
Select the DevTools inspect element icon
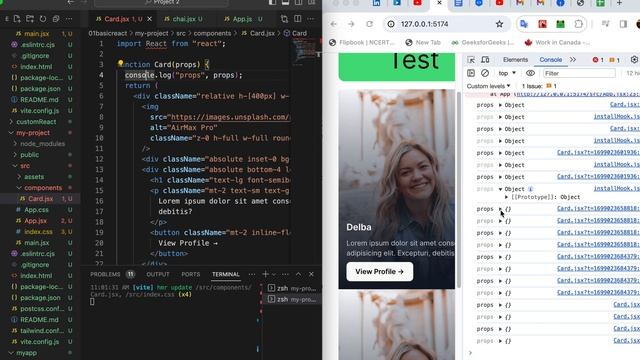tap(471, 60)
